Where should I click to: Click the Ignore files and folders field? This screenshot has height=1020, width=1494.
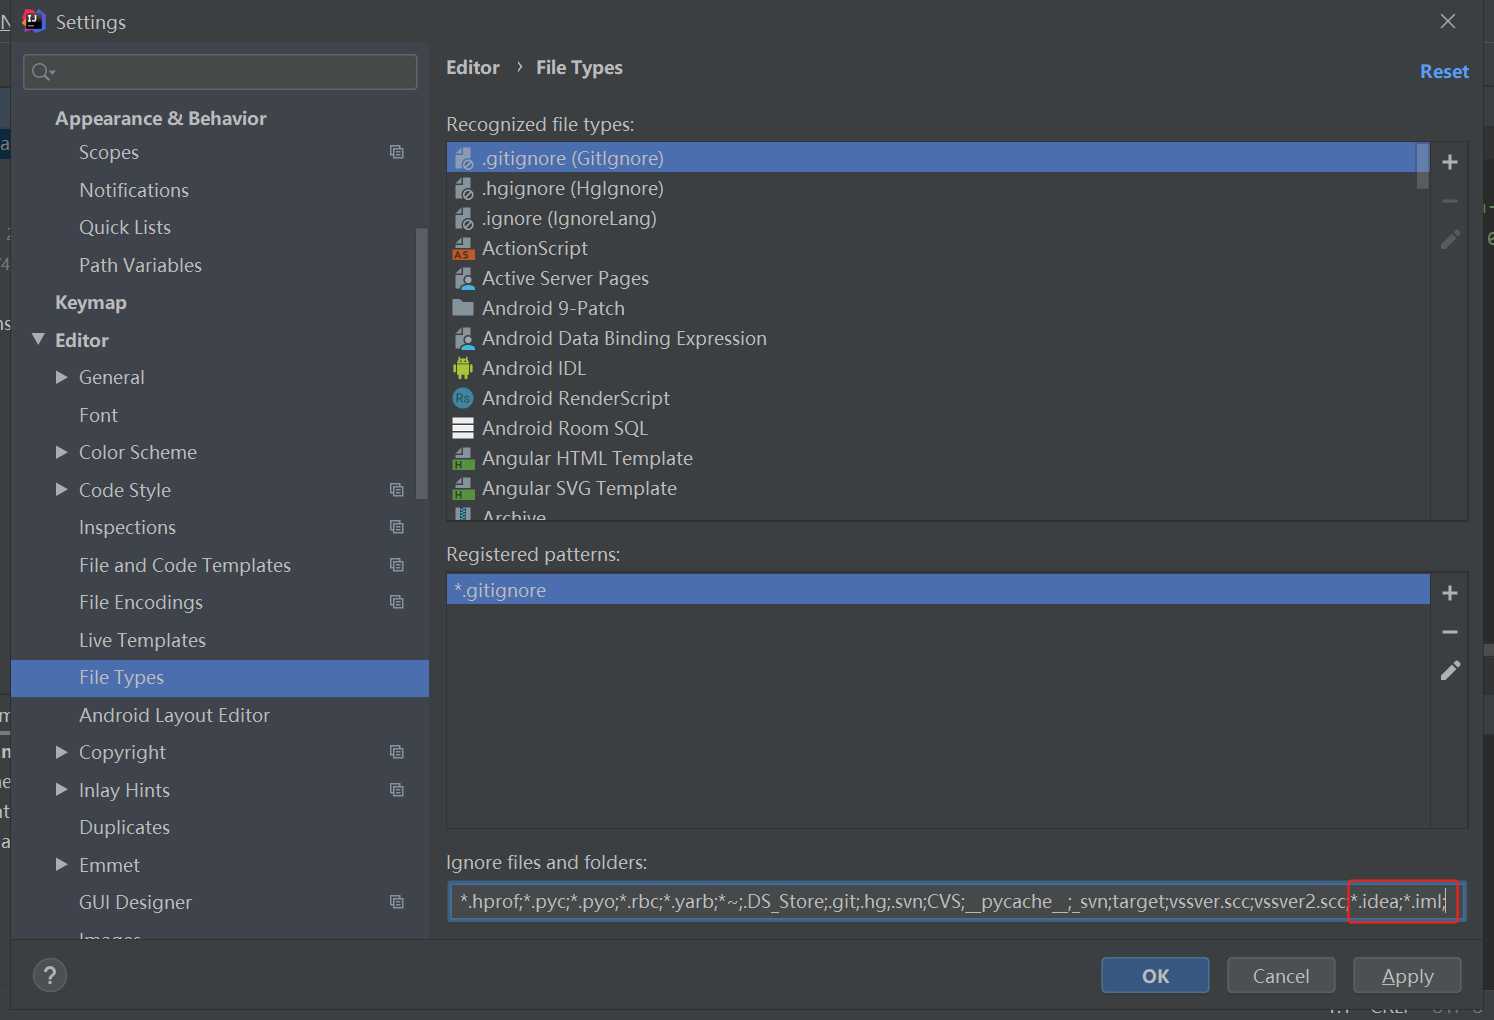957,901
